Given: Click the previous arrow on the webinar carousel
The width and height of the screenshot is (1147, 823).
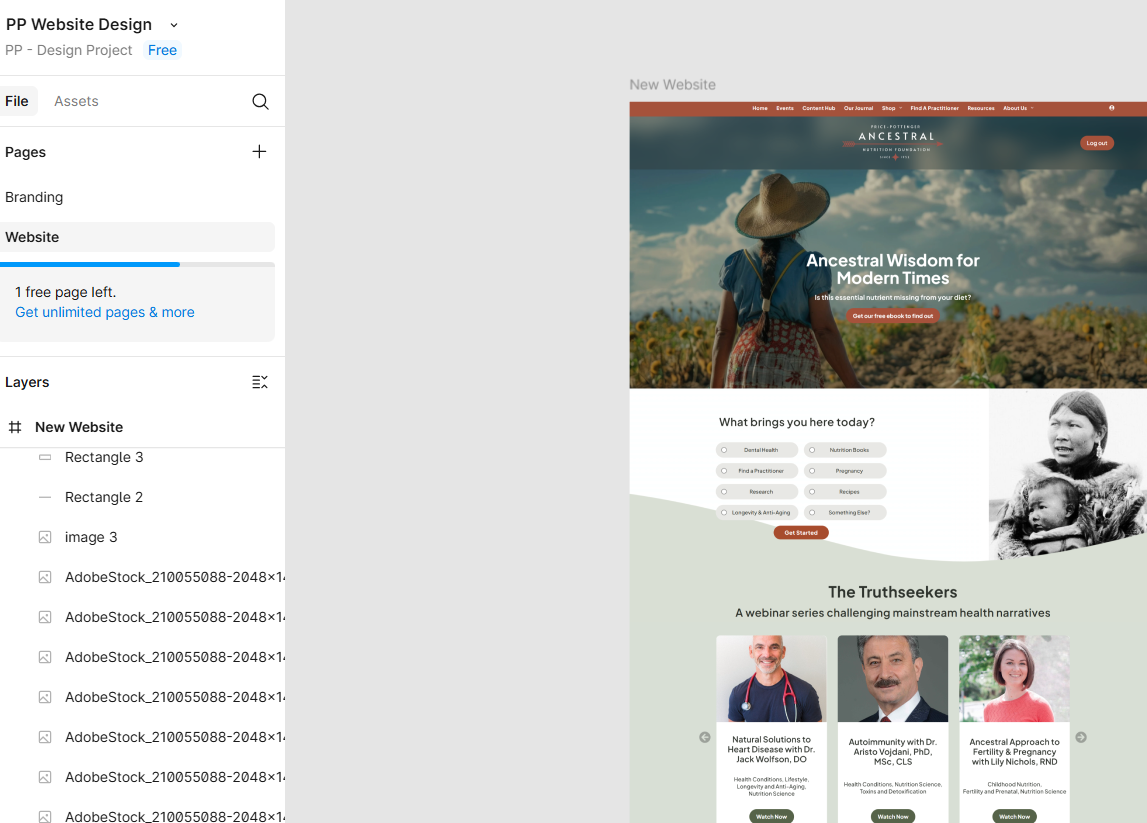Looking at the screenshot, I should pos(704,737).
